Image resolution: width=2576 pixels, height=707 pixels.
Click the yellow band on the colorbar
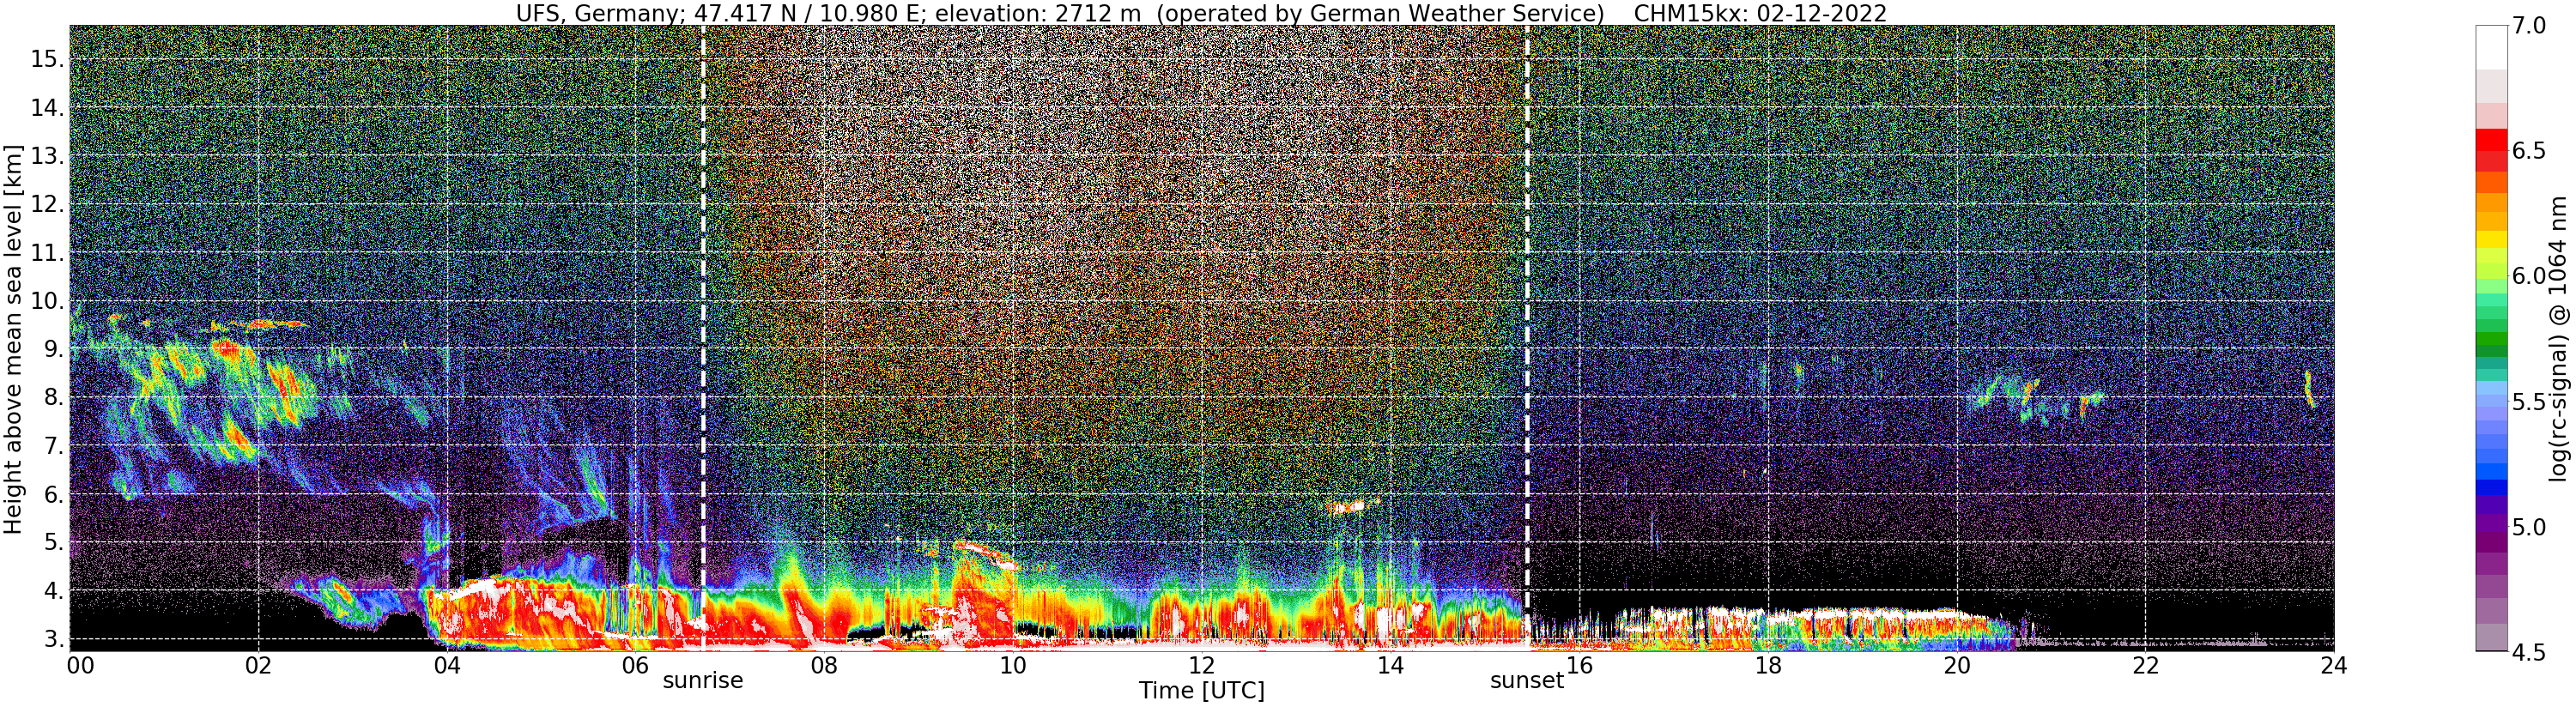(2492, 240)
